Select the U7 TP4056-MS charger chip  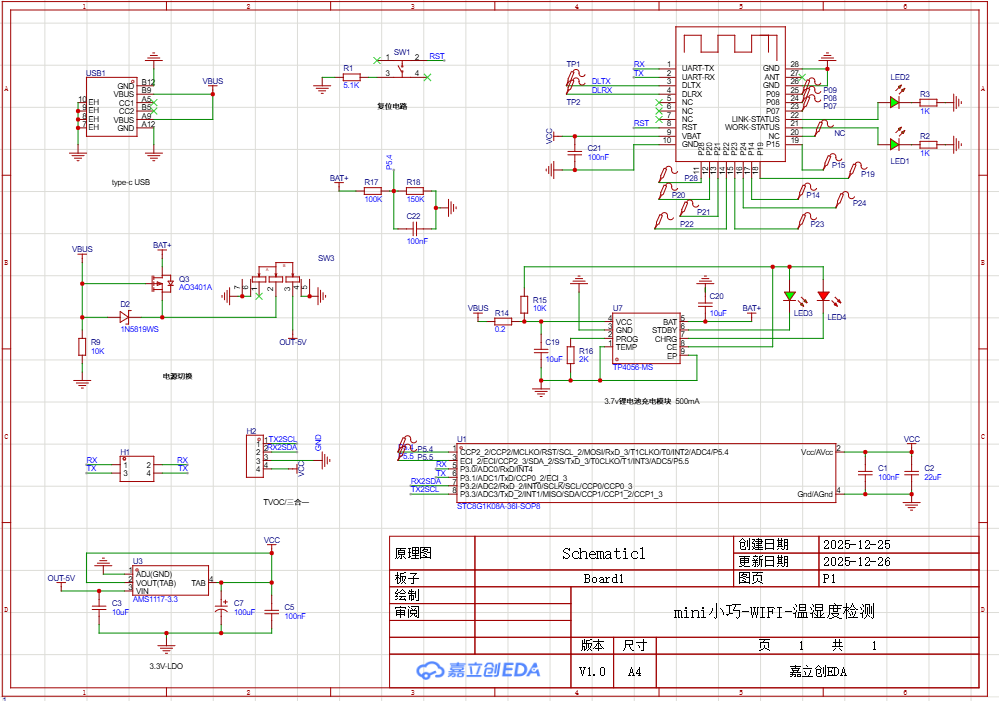click(x=646, y=338)
